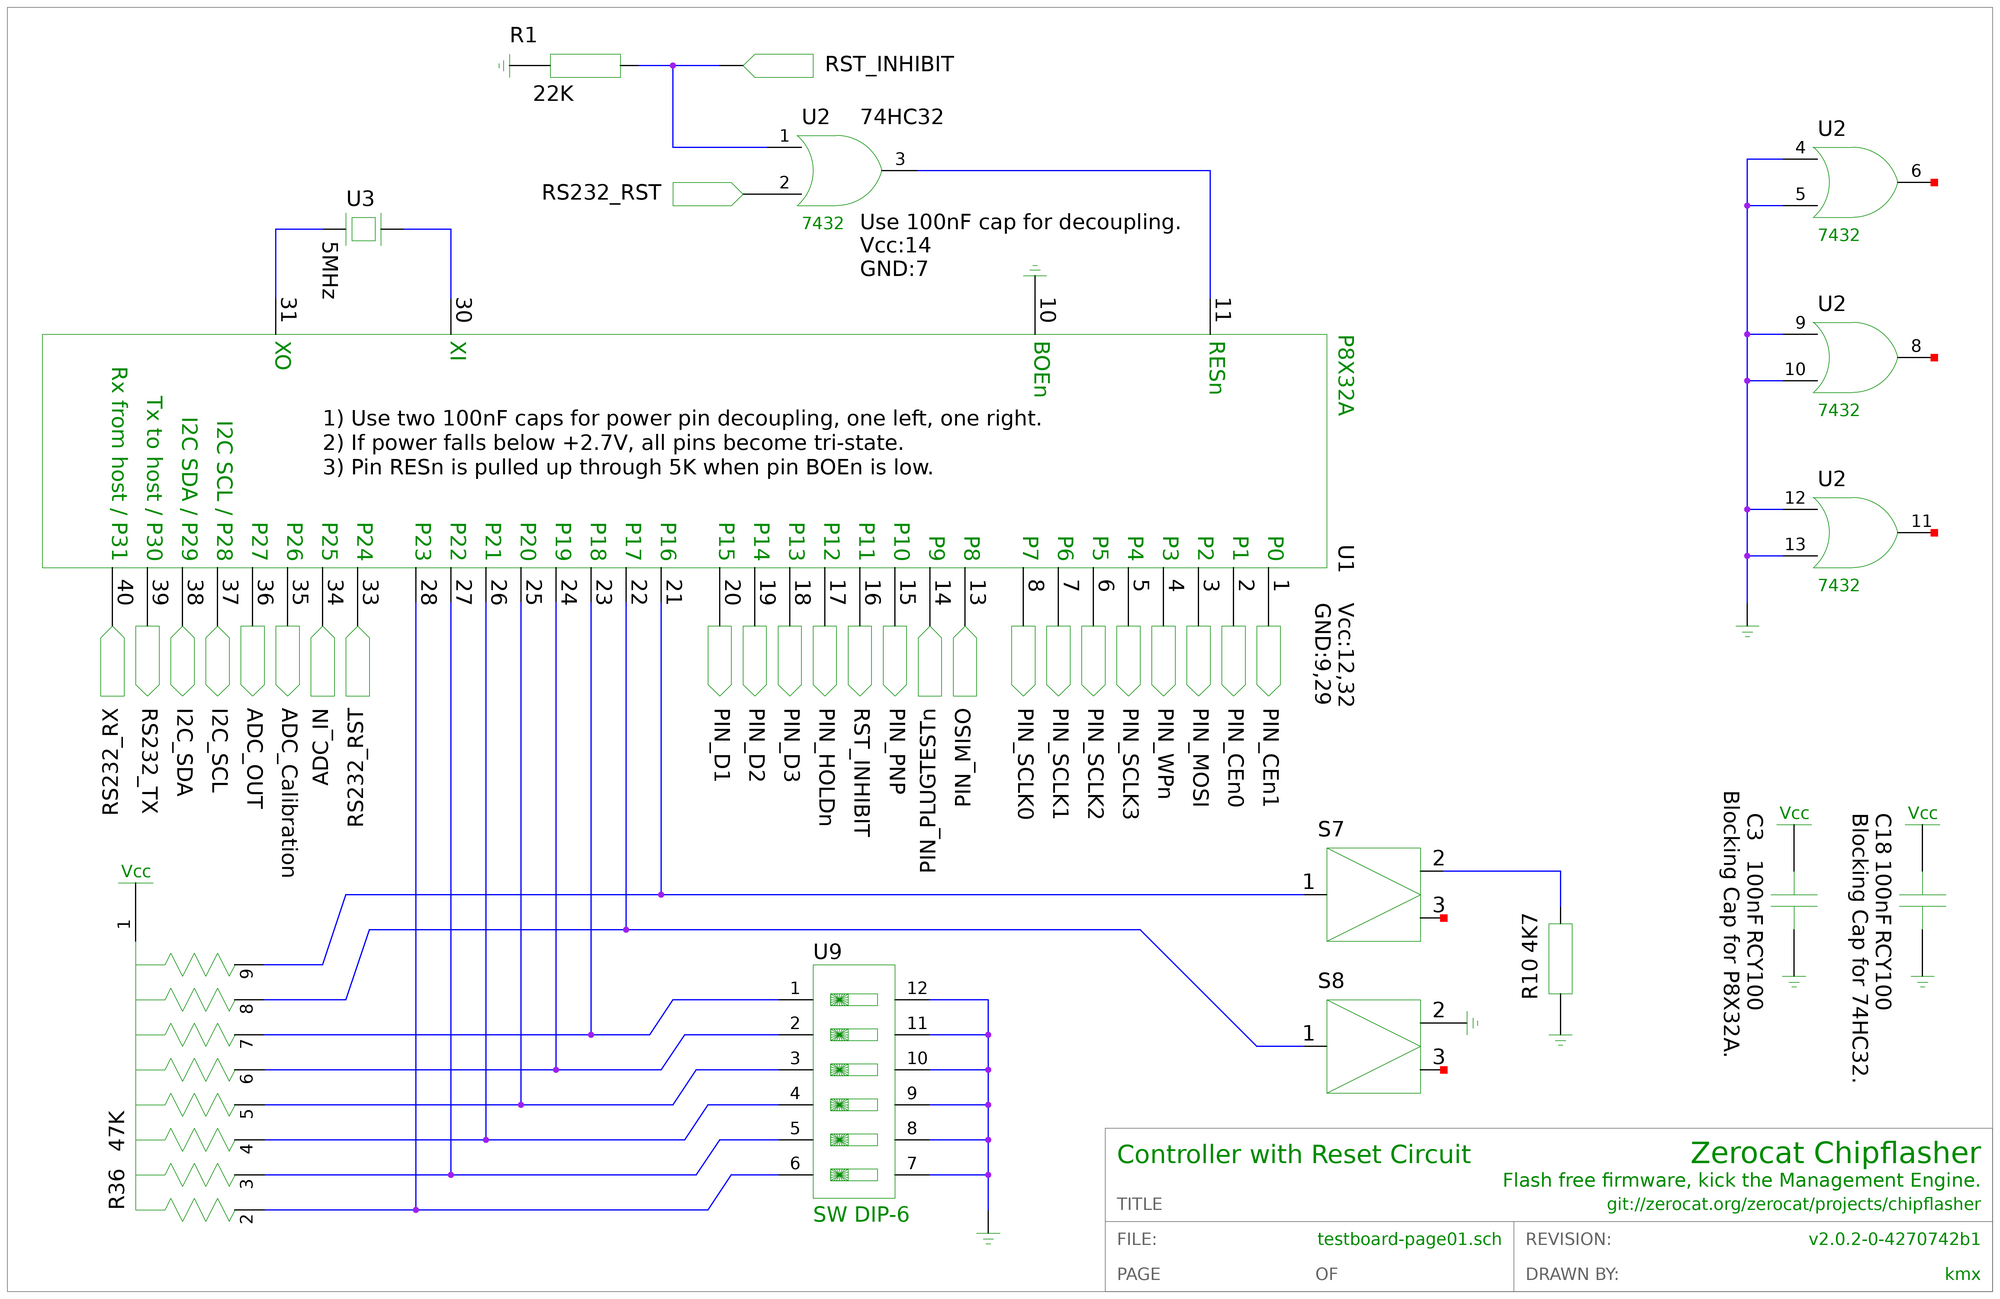This screenshot has height=1299, width=2000.
Task: Toggle DIP switch position 2 on U9
Action: 854,1034
